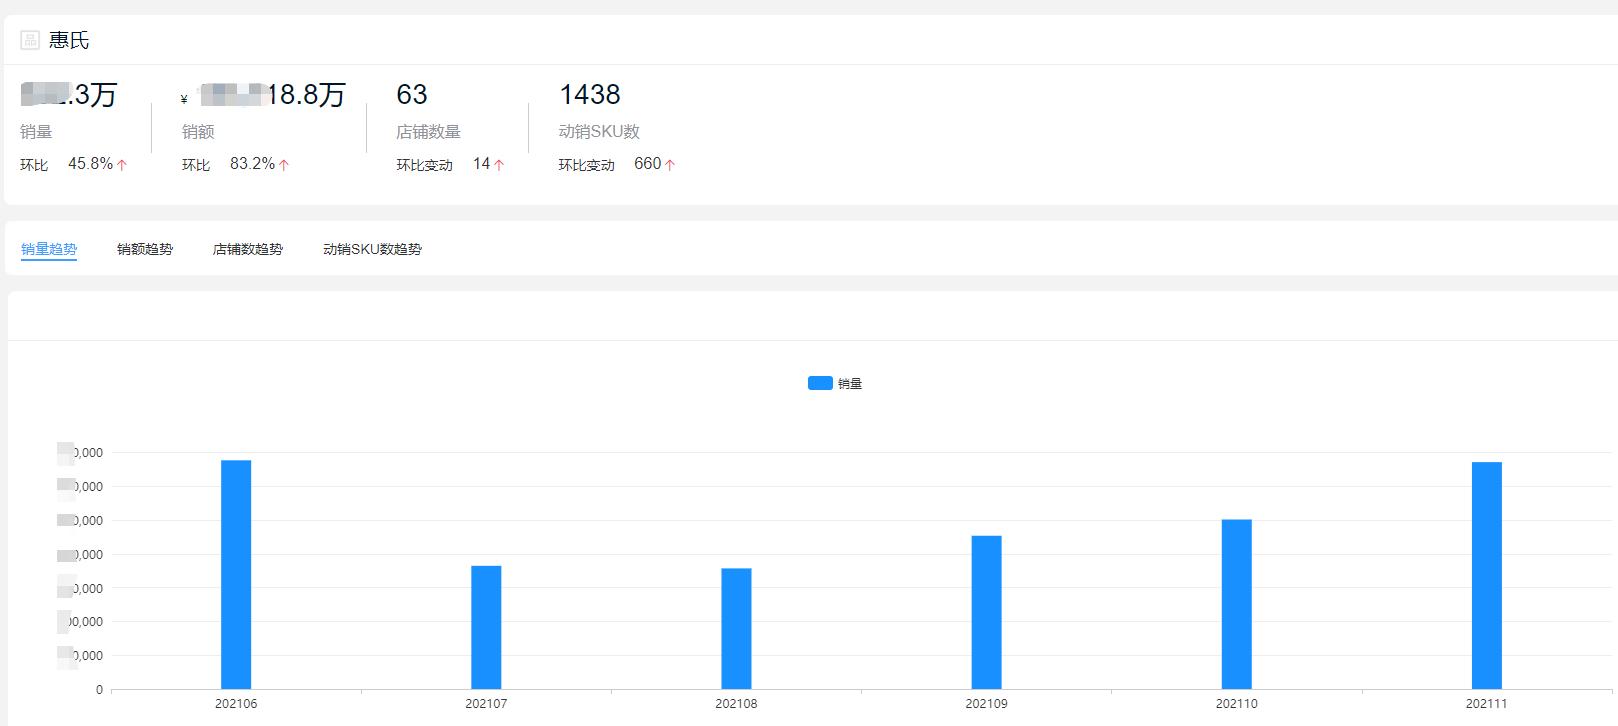This screenshot has width=1618, height=726.
Task: Click the bar for month 202110
Action: [x=1236, y=604]
